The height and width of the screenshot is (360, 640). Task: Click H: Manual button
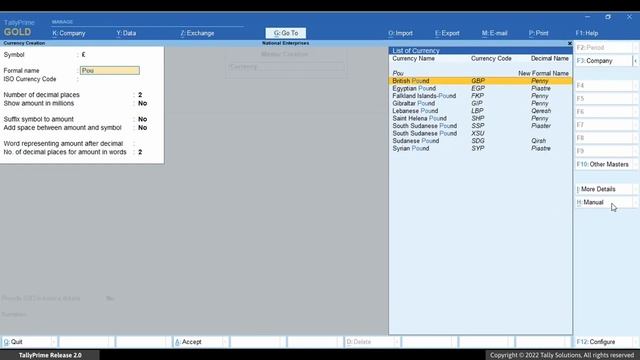(605, 202)
